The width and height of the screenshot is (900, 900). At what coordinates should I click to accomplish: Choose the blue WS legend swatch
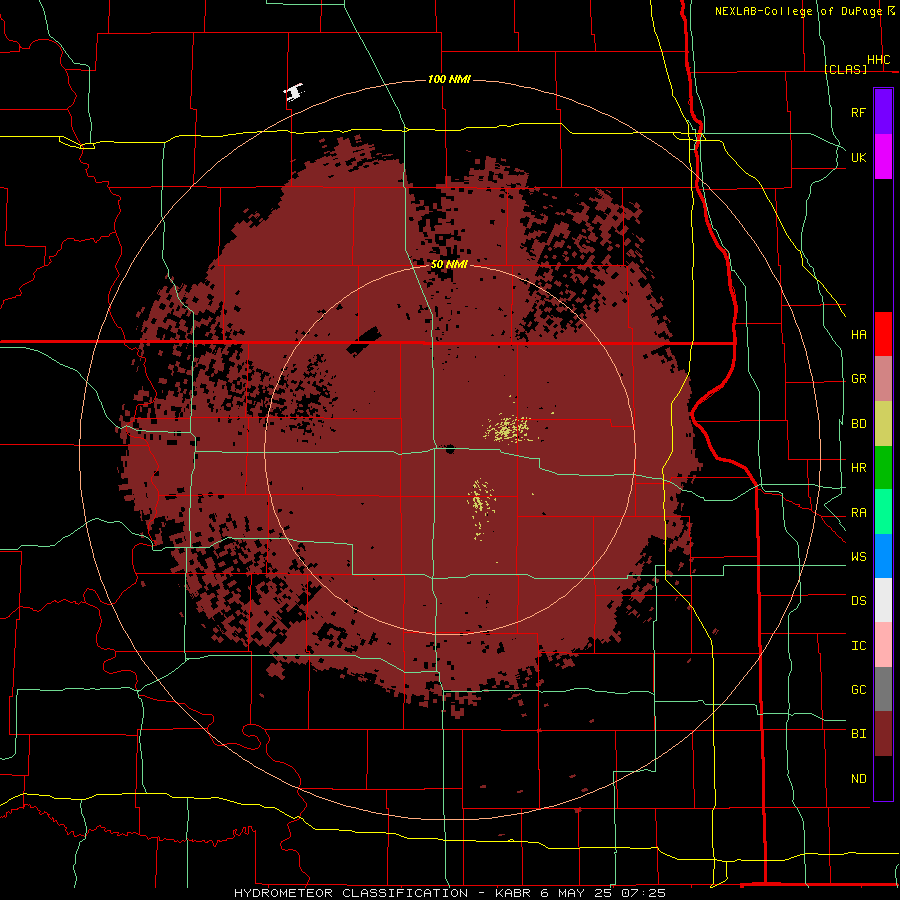point(883,556)
